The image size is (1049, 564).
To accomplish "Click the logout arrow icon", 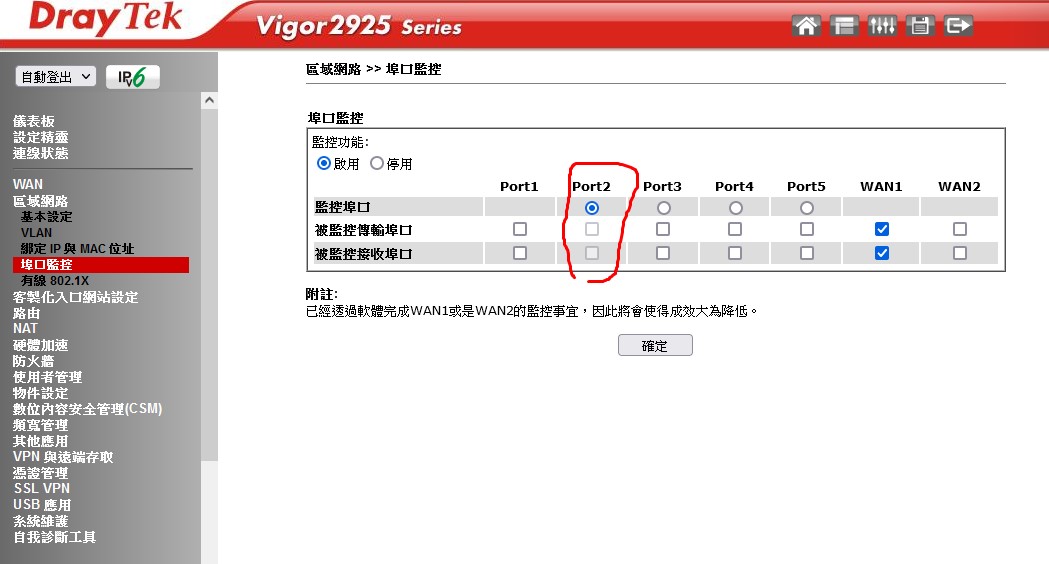I will click(958, 25).
